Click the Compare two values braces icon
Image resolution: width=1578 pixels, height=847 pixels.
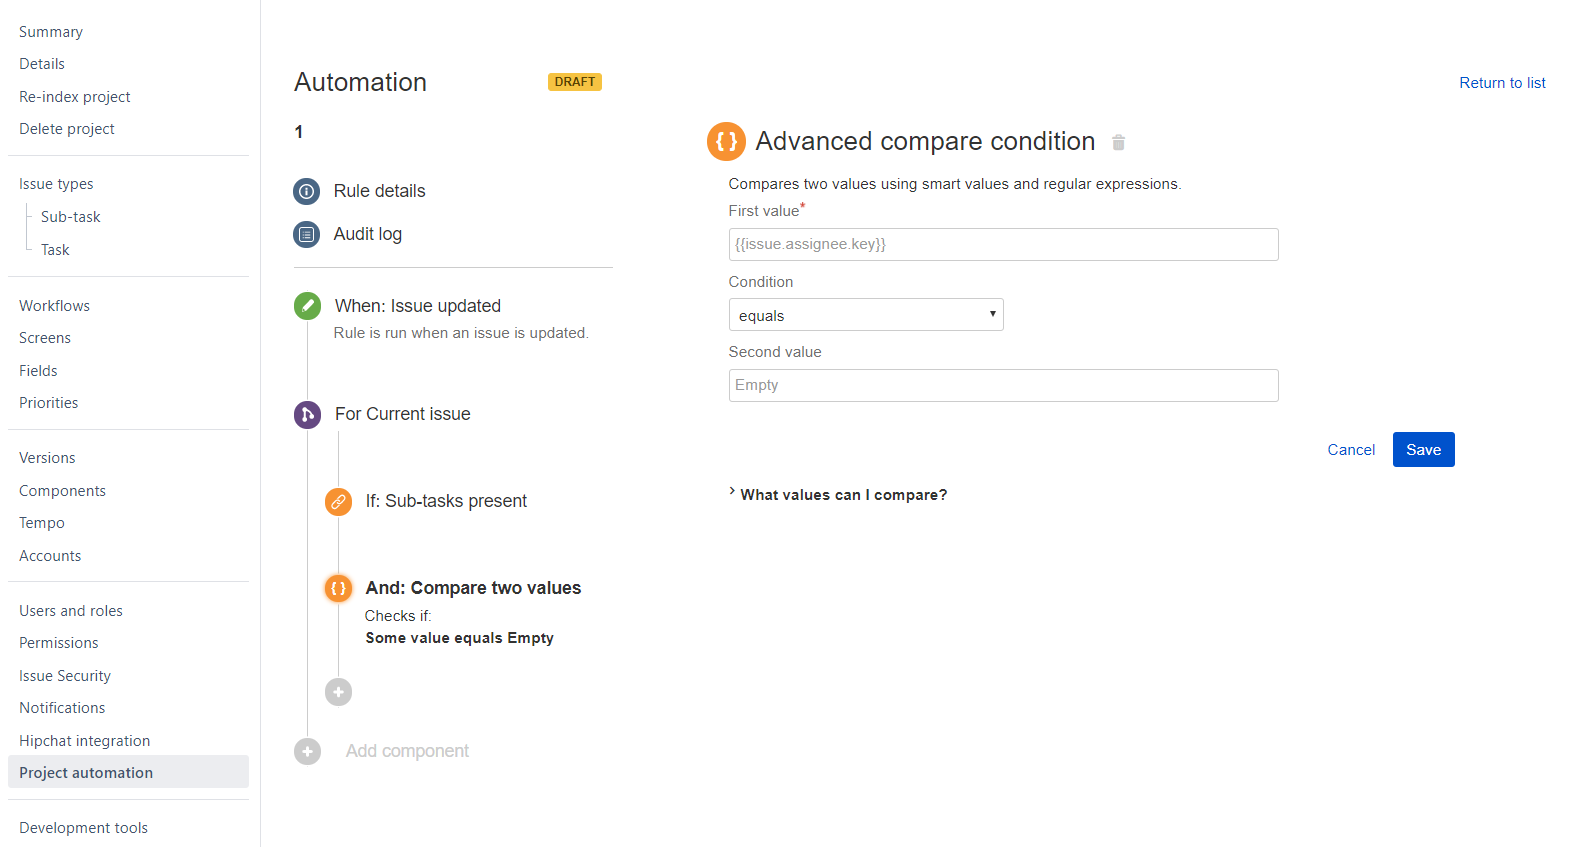(x=338, y=588)
